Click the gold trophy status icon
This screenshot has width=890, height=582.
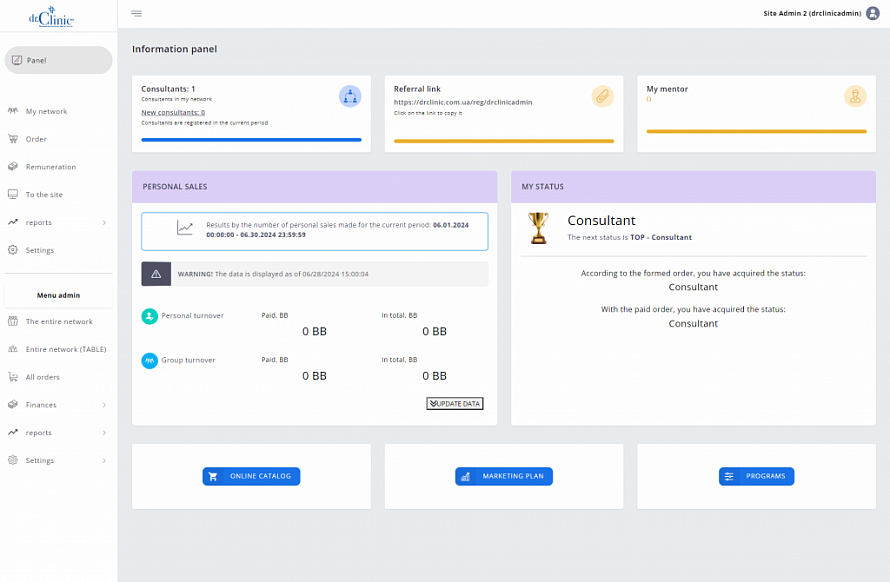click(538, 228)
